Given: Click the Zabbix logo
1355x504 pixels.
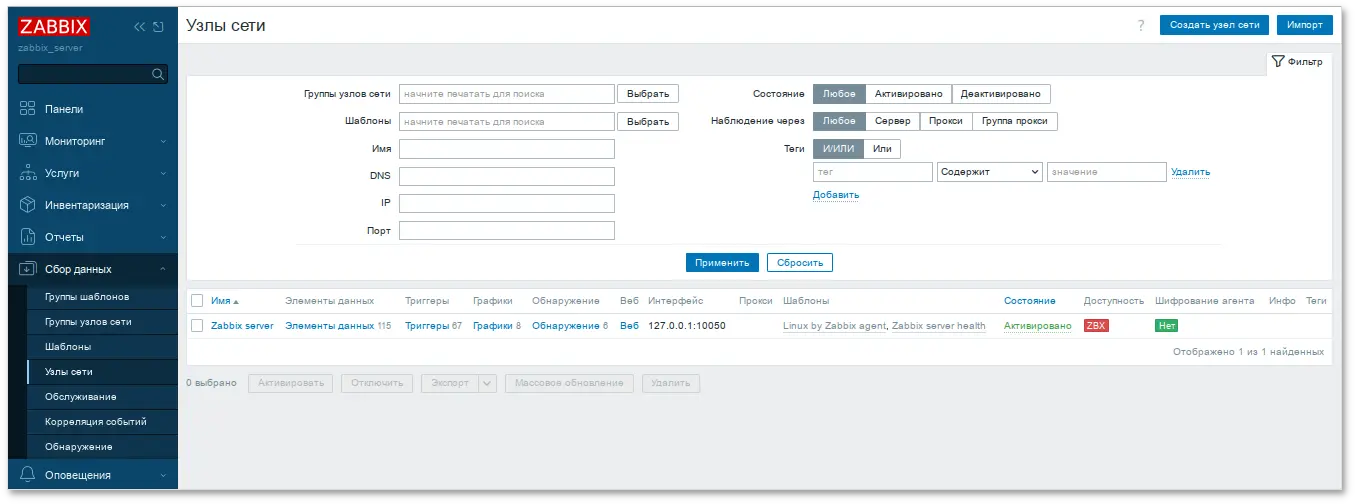Looking at the screenshot, I should click(x=54, y=27).
